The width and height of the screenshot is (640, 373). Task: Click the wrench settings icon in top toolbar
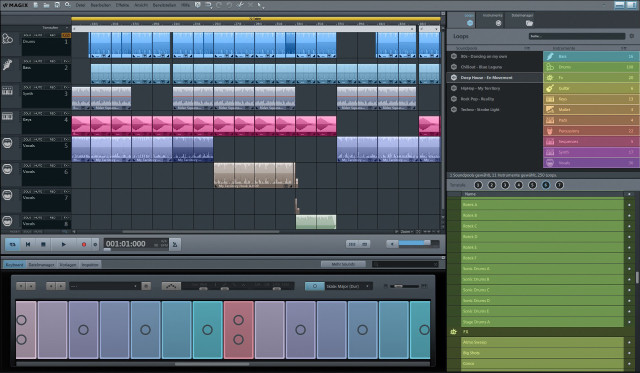coord(240,5)
